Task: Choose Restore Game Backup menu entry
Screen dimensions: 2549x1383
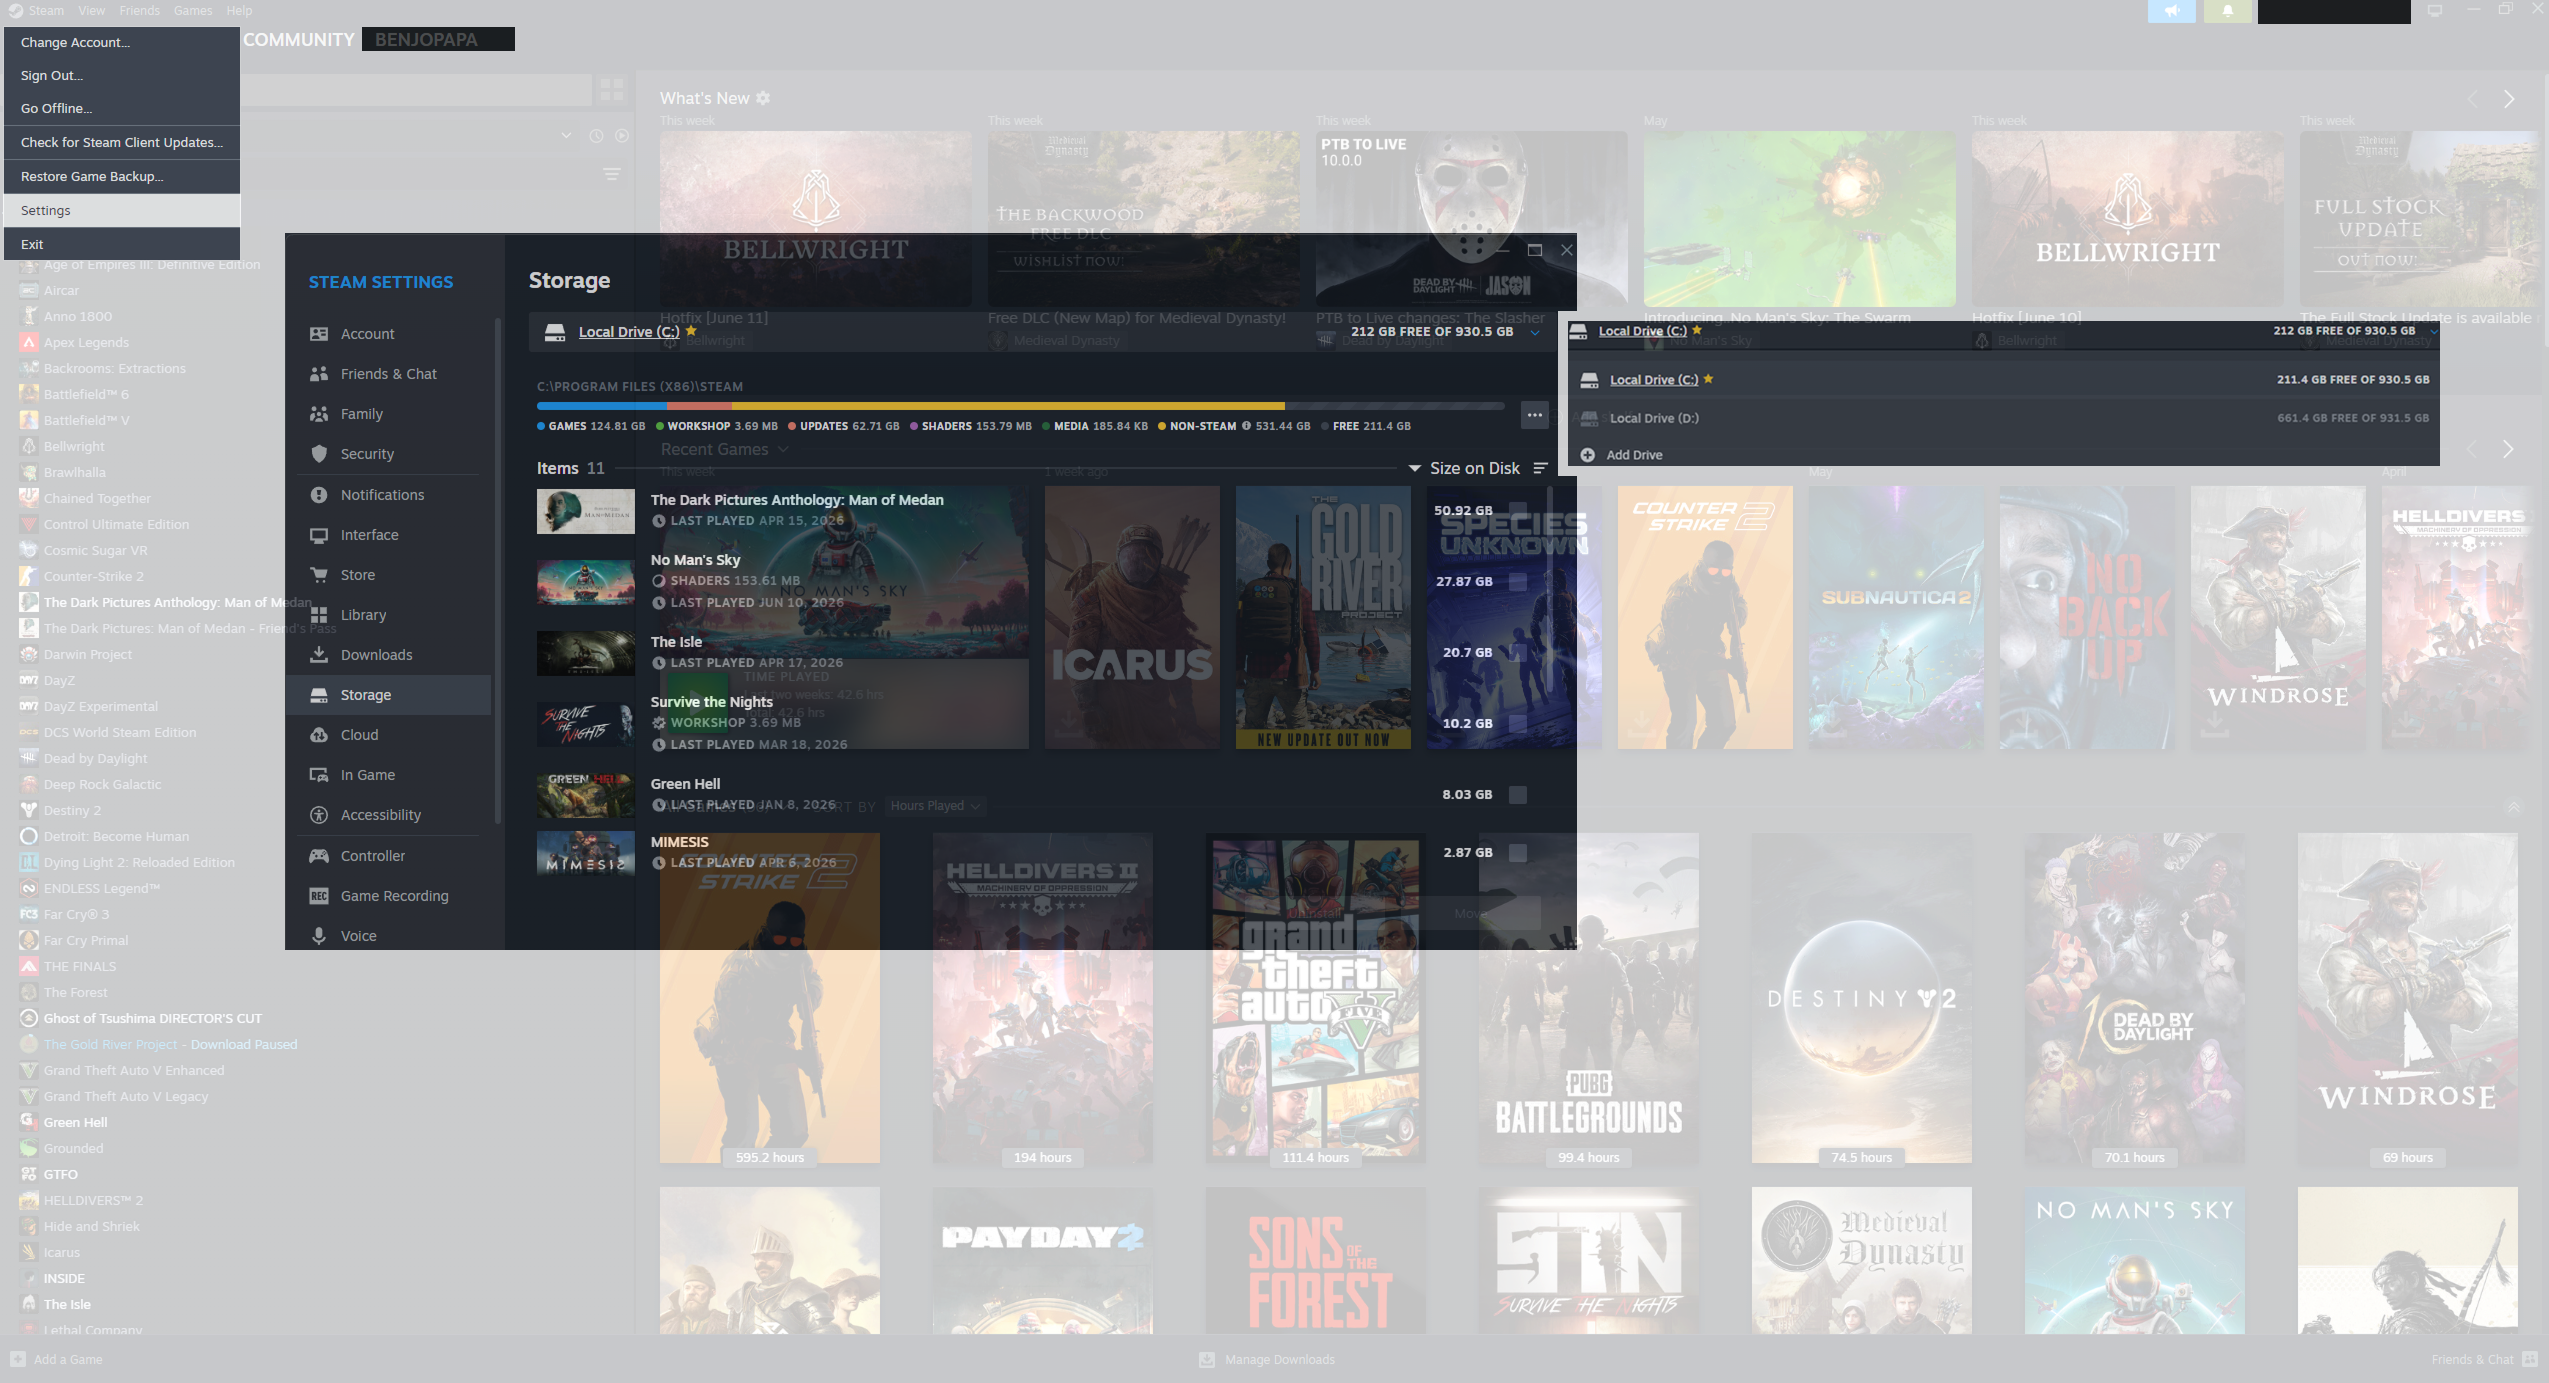Action: tap(122, 176)
